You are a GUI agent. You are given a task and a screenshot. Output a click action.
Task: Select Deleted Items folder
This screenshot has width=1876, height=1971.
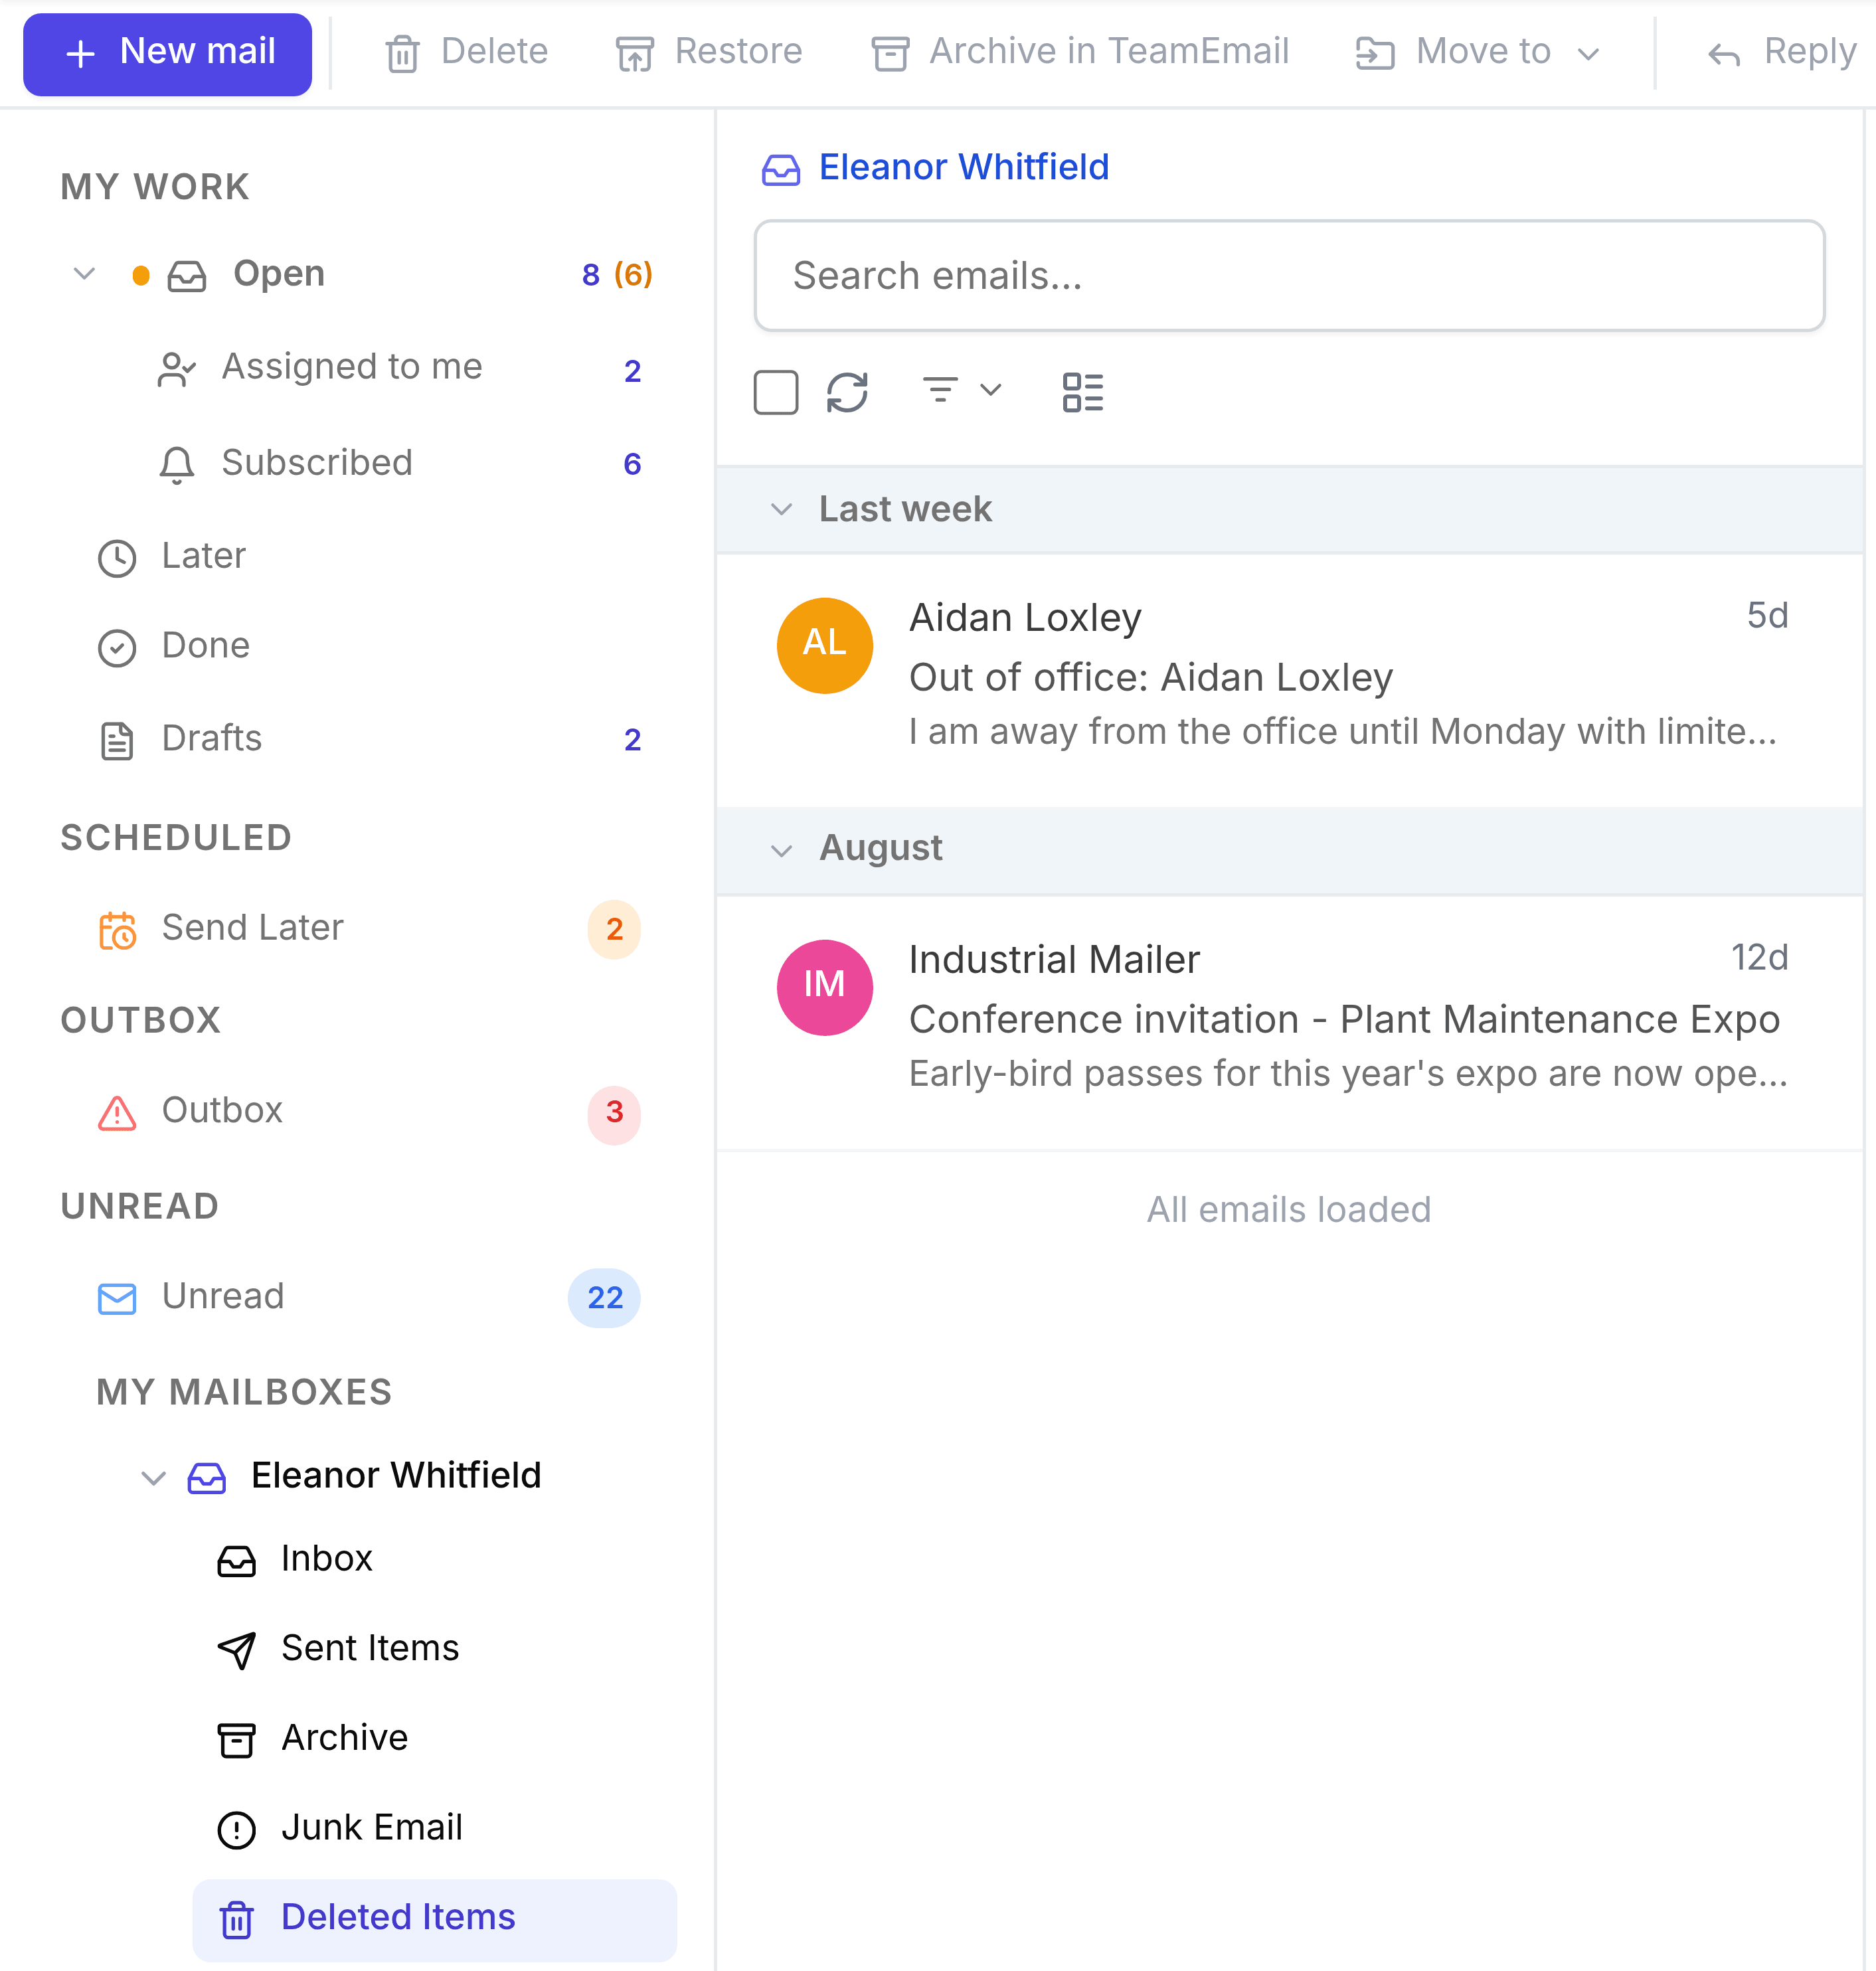point(434,1919)
